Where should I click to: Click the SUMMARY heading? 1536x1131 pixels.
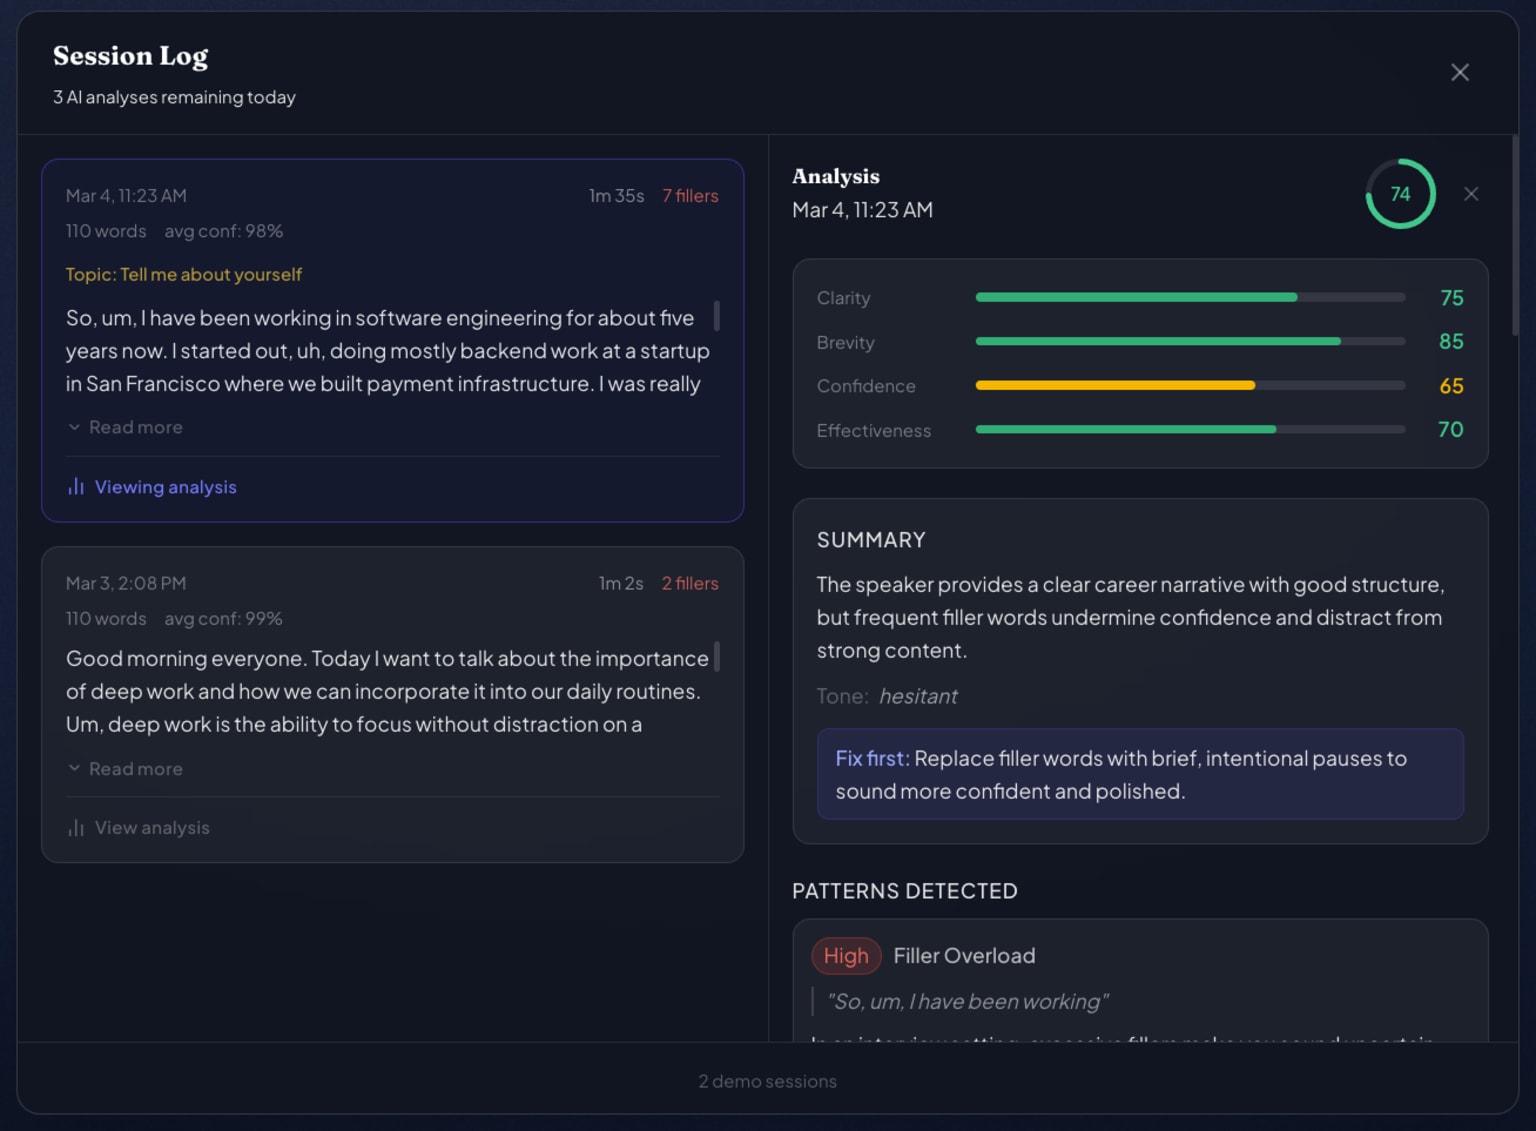pos(871,540)
